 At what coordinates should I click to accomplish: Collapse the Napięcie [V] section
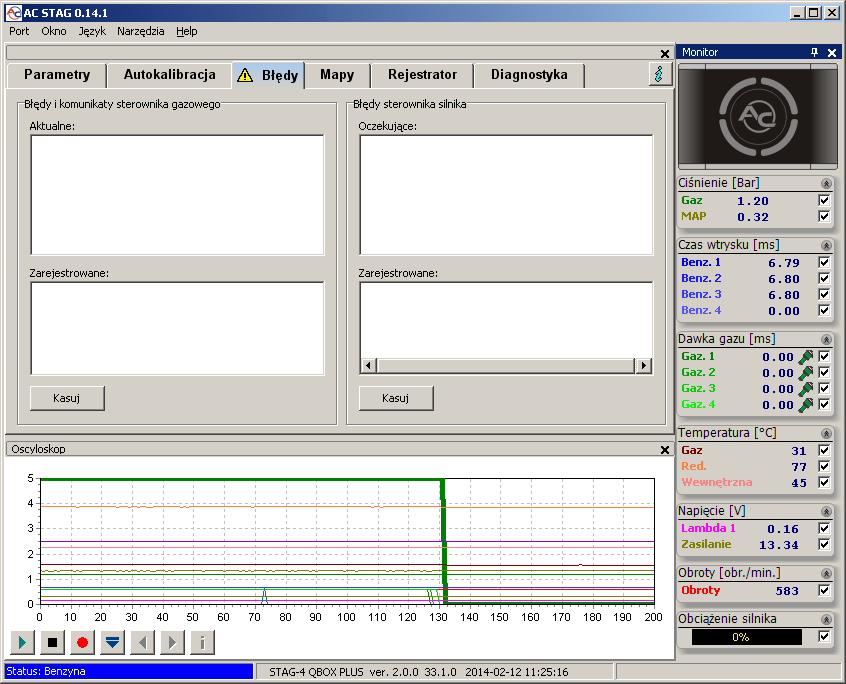(x=826, y=511)
